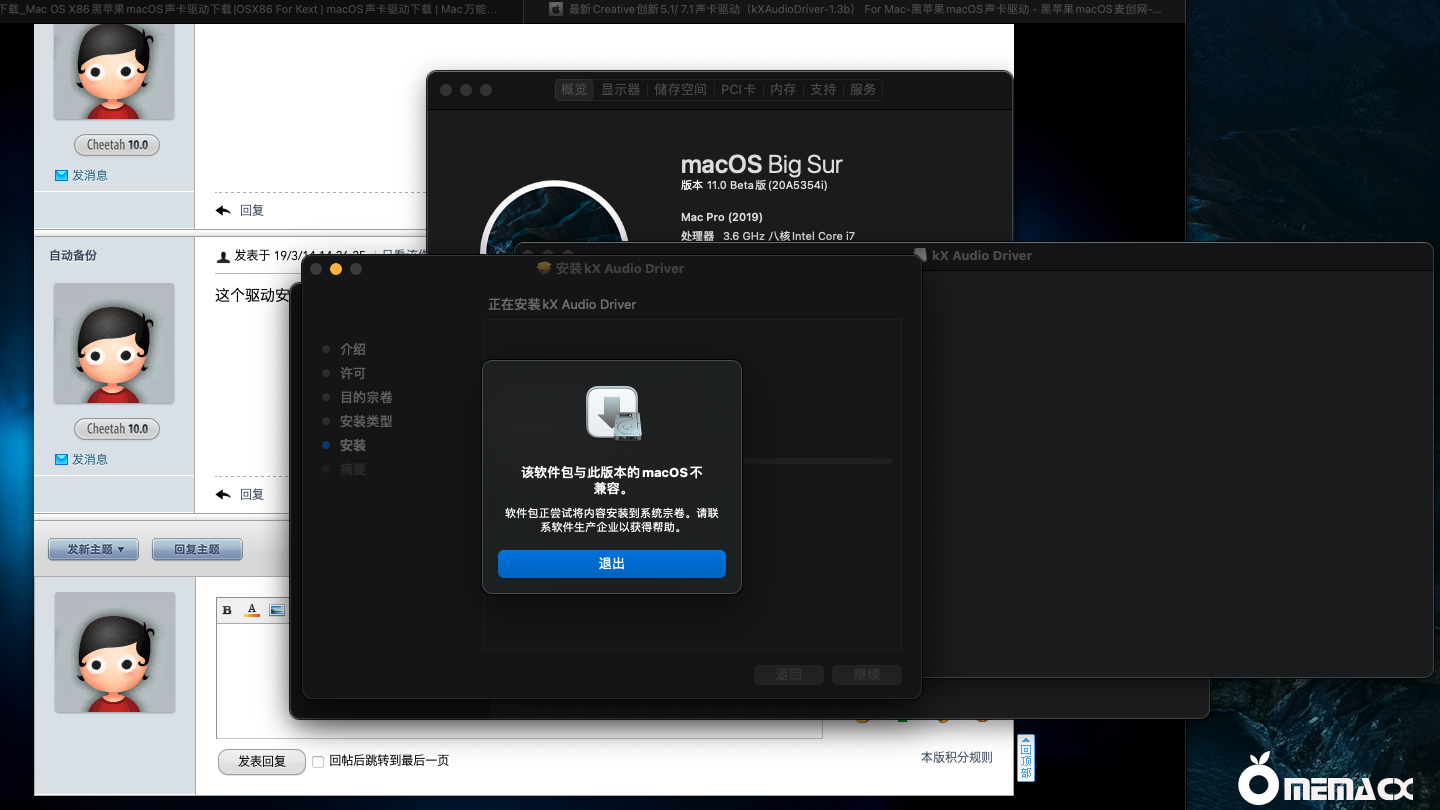Viewport: 1440px width, 810px height.
Task: Click the font color A icon
Action: pyautogui.click(x=252, y=610)
